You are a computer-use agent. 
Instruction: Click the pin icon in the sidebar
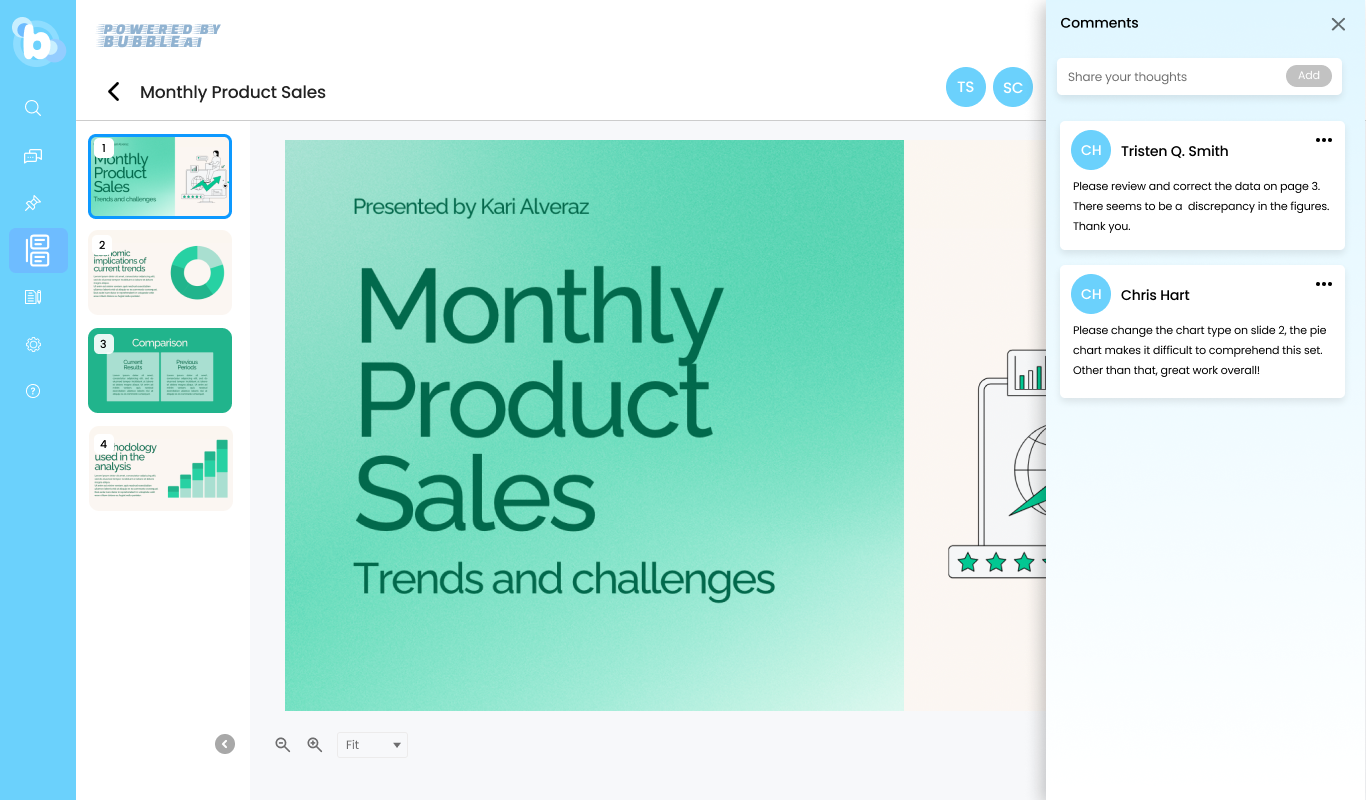click(33, 204)
